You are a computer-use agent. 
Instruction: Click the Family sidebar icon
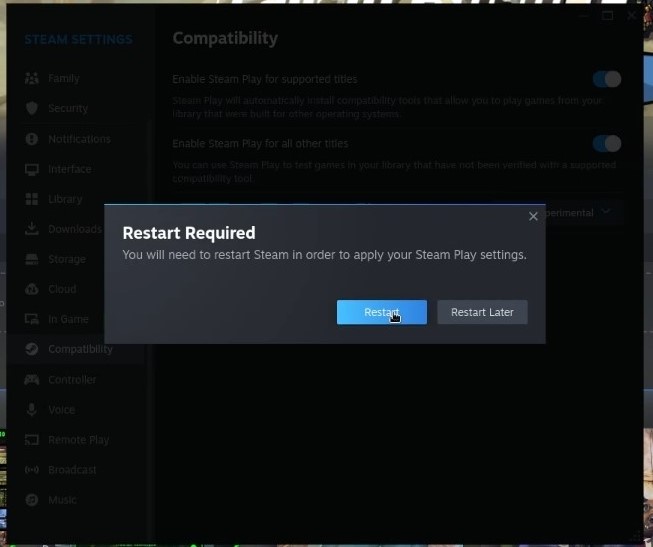[x=32, y=78]
